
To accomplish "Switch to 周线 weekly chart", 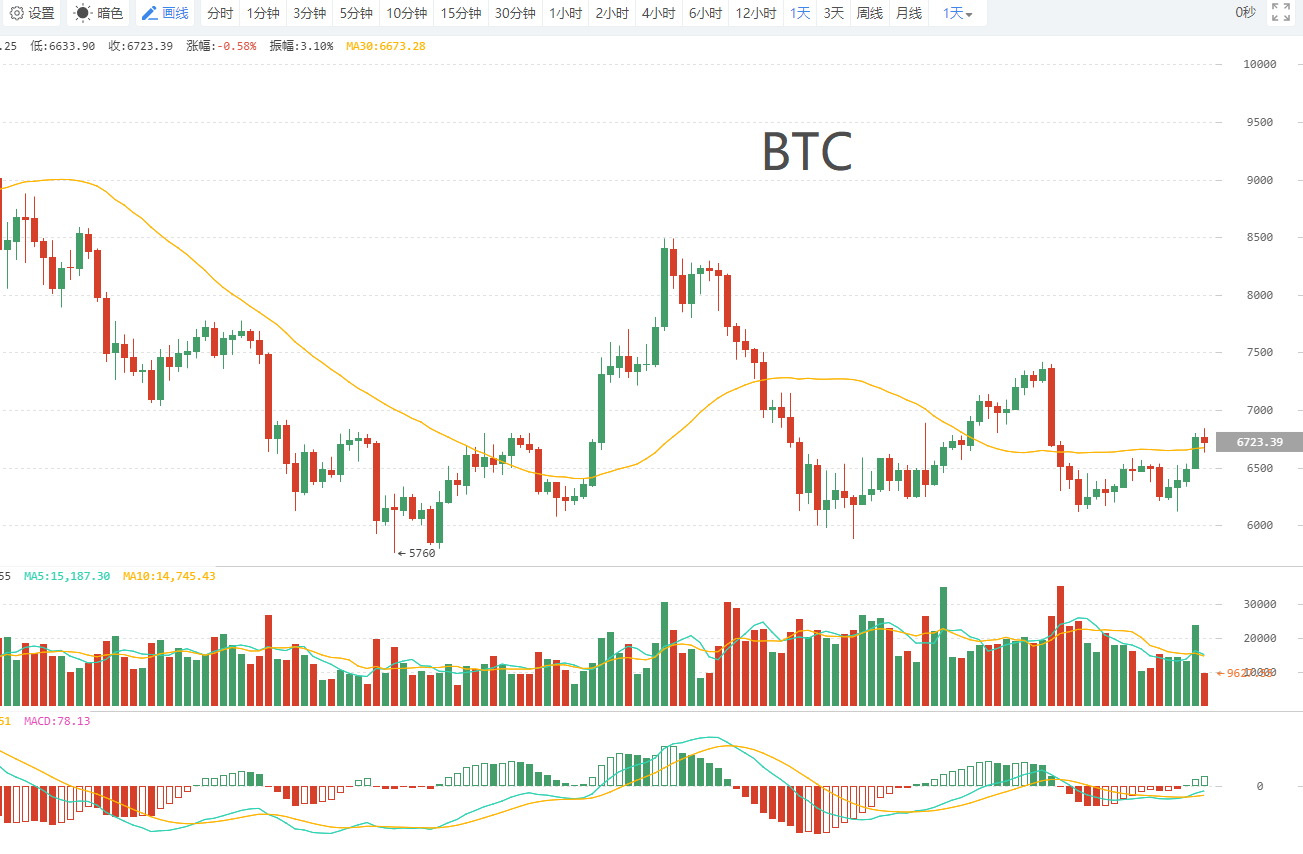I will point(869,14).
